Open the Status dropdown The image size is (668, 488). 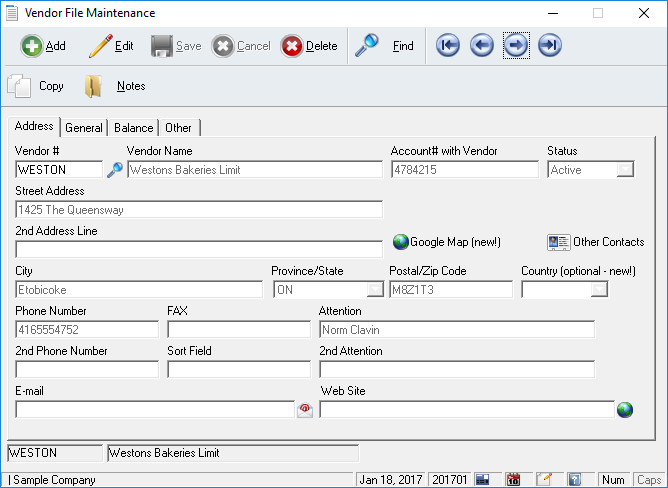point(625,170)
